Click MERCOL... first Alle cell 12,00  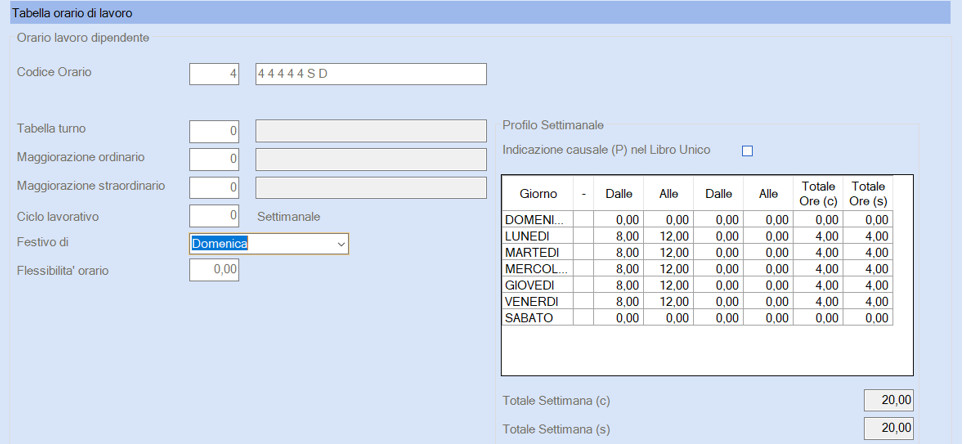668,268
